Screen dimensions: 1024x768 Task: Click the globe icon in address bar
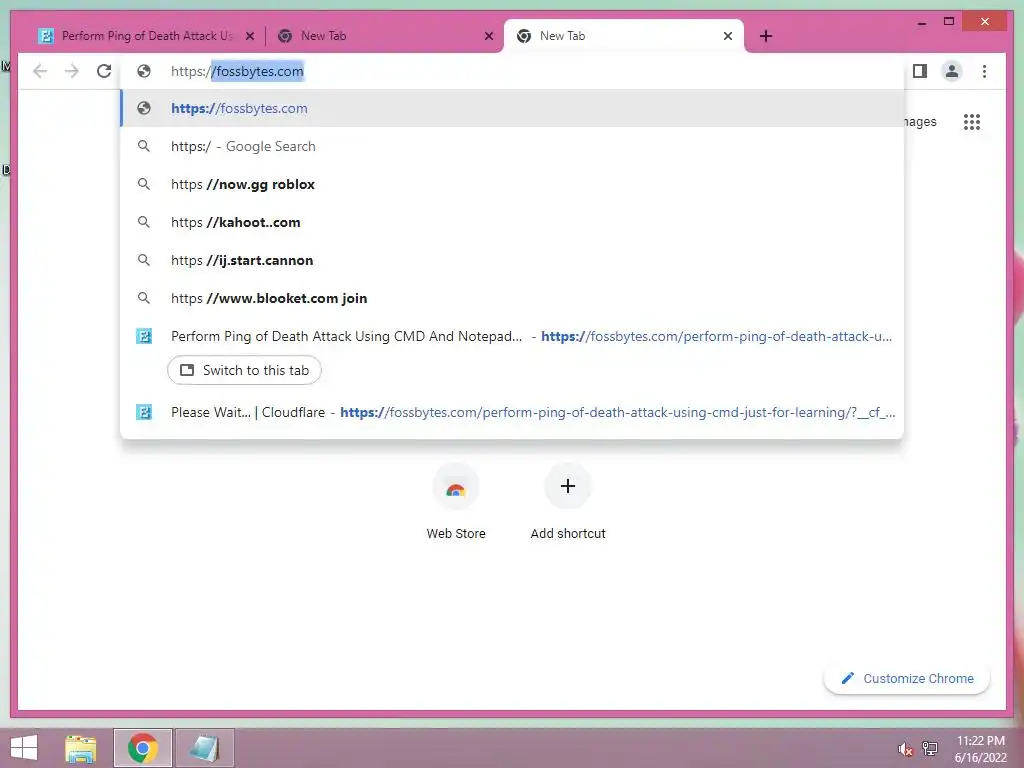tap(144, 71)
